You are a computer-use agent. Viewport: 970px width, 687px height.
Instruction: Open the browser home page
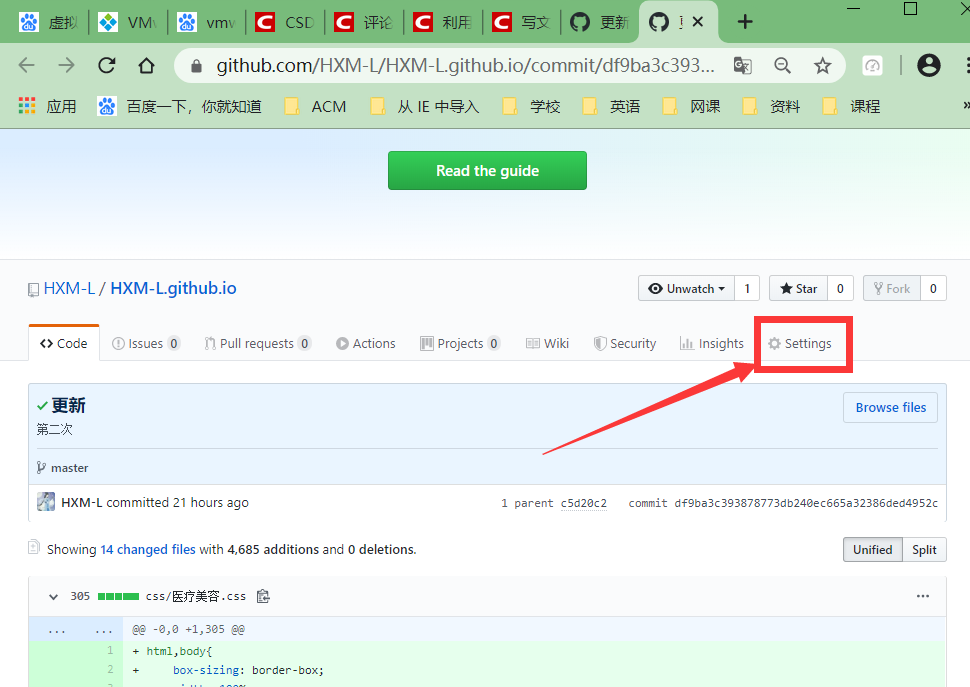(x=147, y=65)
